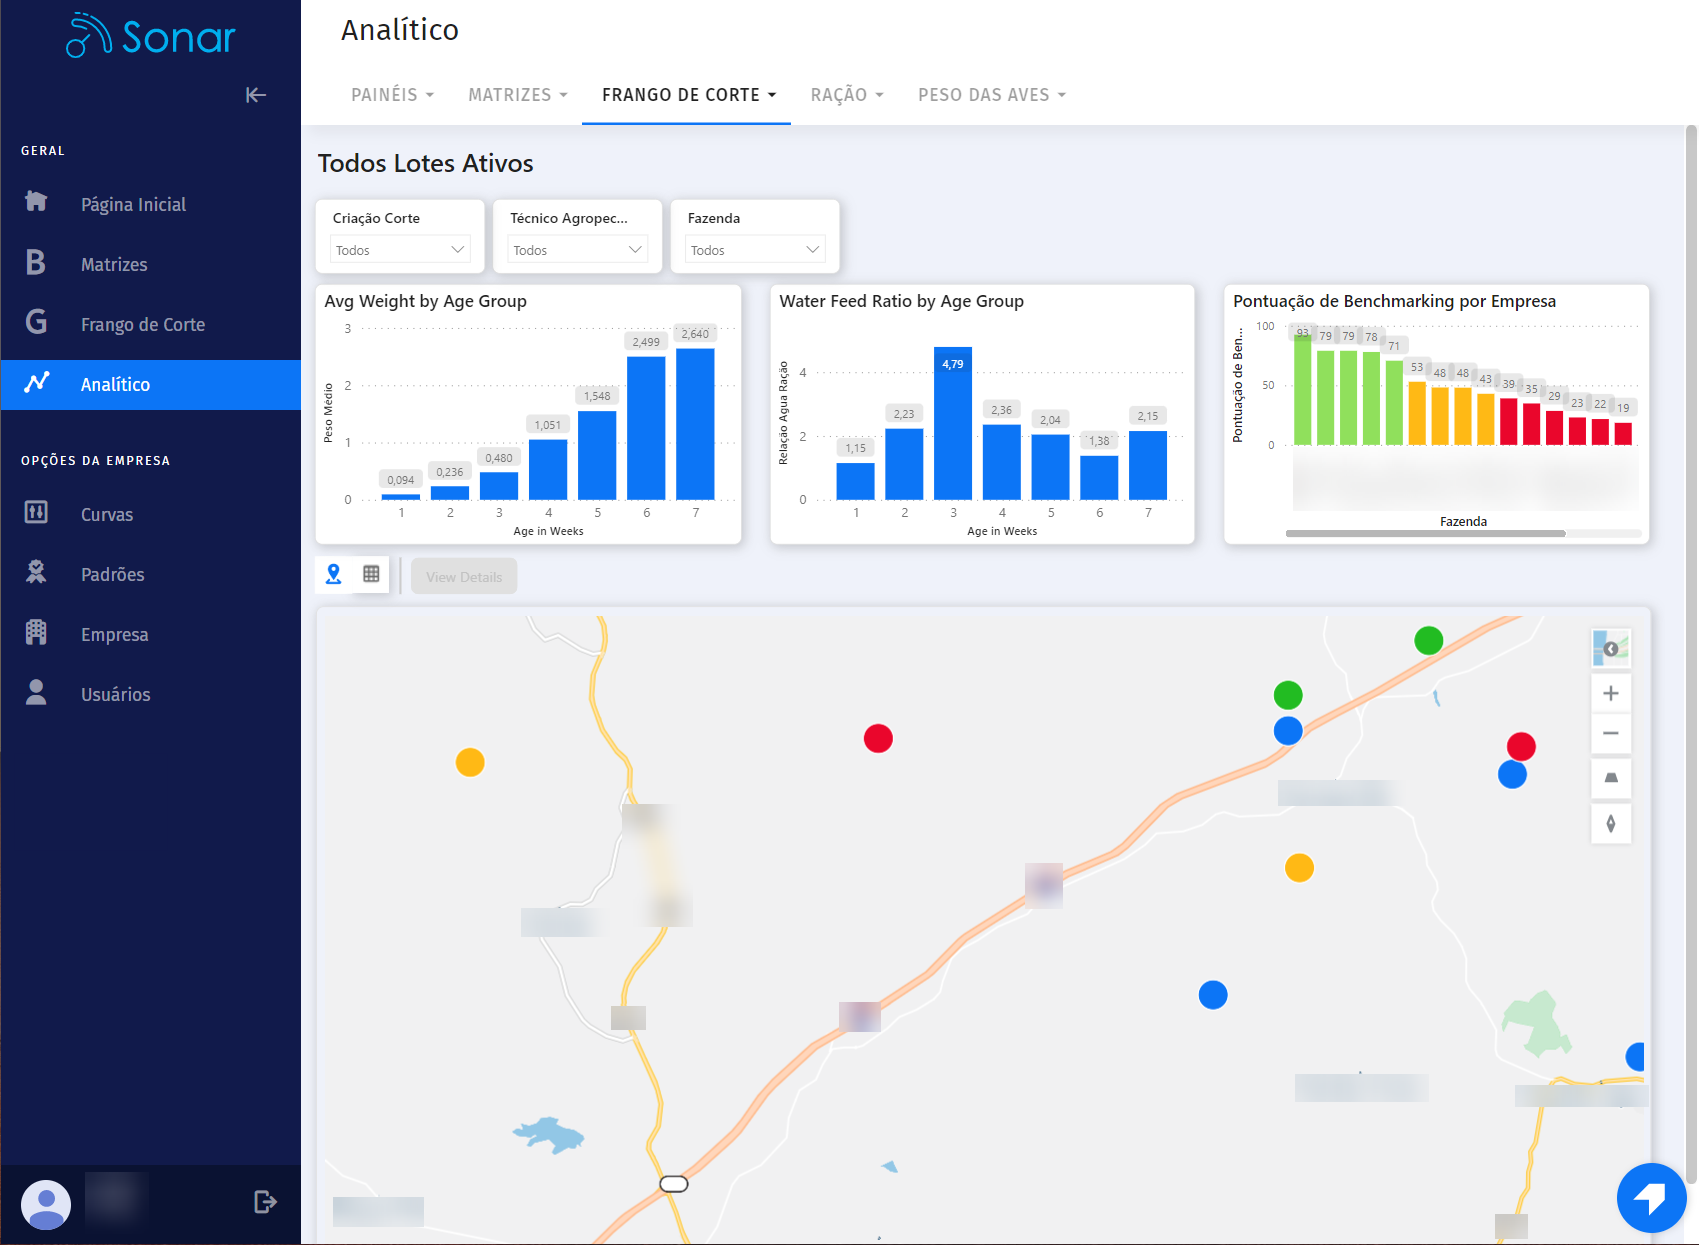Expand the FRANGO DE CORTE menu

pos(688,95)
